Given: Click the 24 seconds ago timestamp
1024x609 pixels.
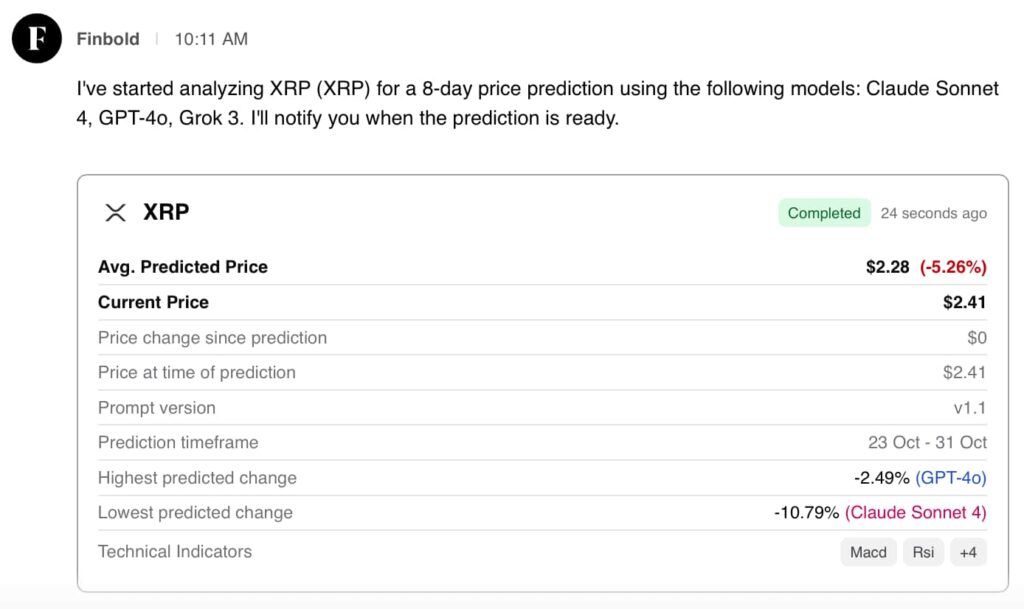Looking at the screenshot, I should point(934,213).
